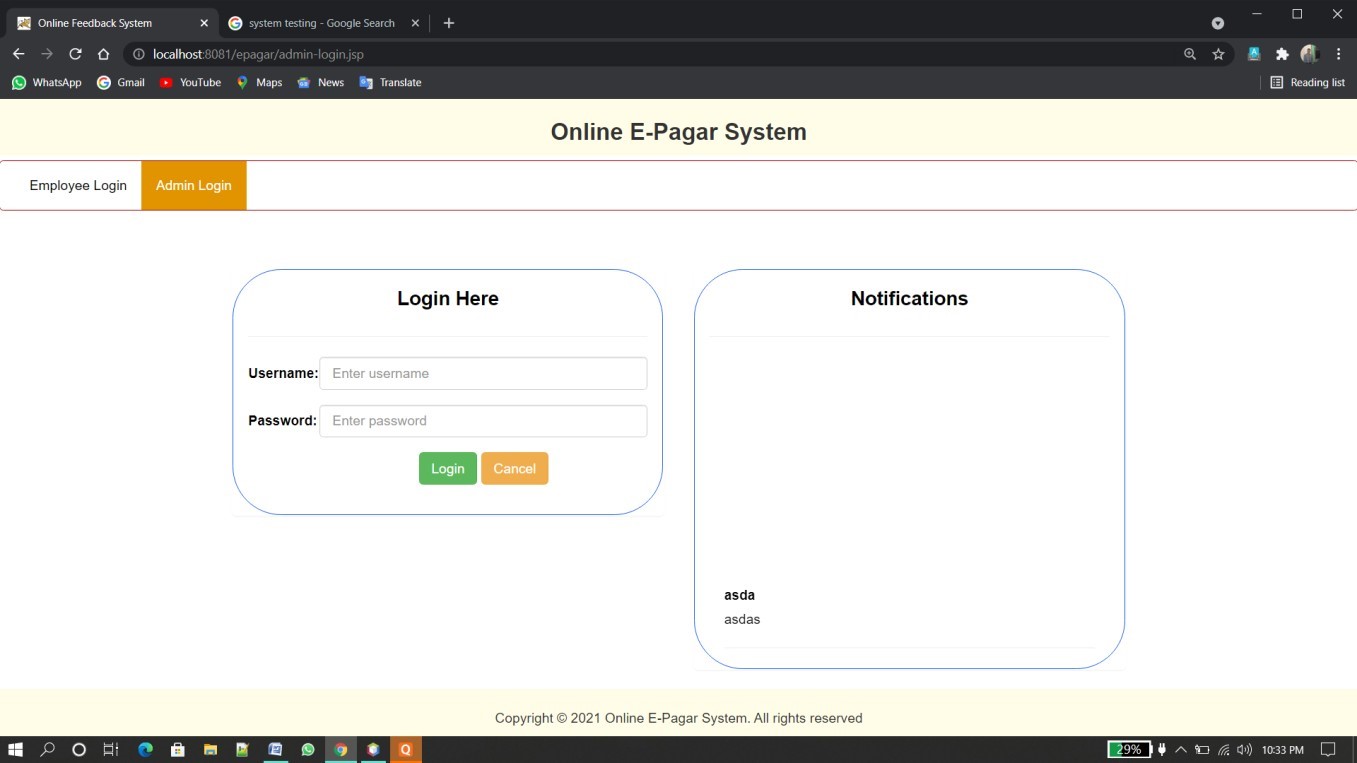Image resolution: width=1357 pixels, height=763 pixels.
Task: Open Google Translate from the bookmarks bar
Action: pos(390,82)
